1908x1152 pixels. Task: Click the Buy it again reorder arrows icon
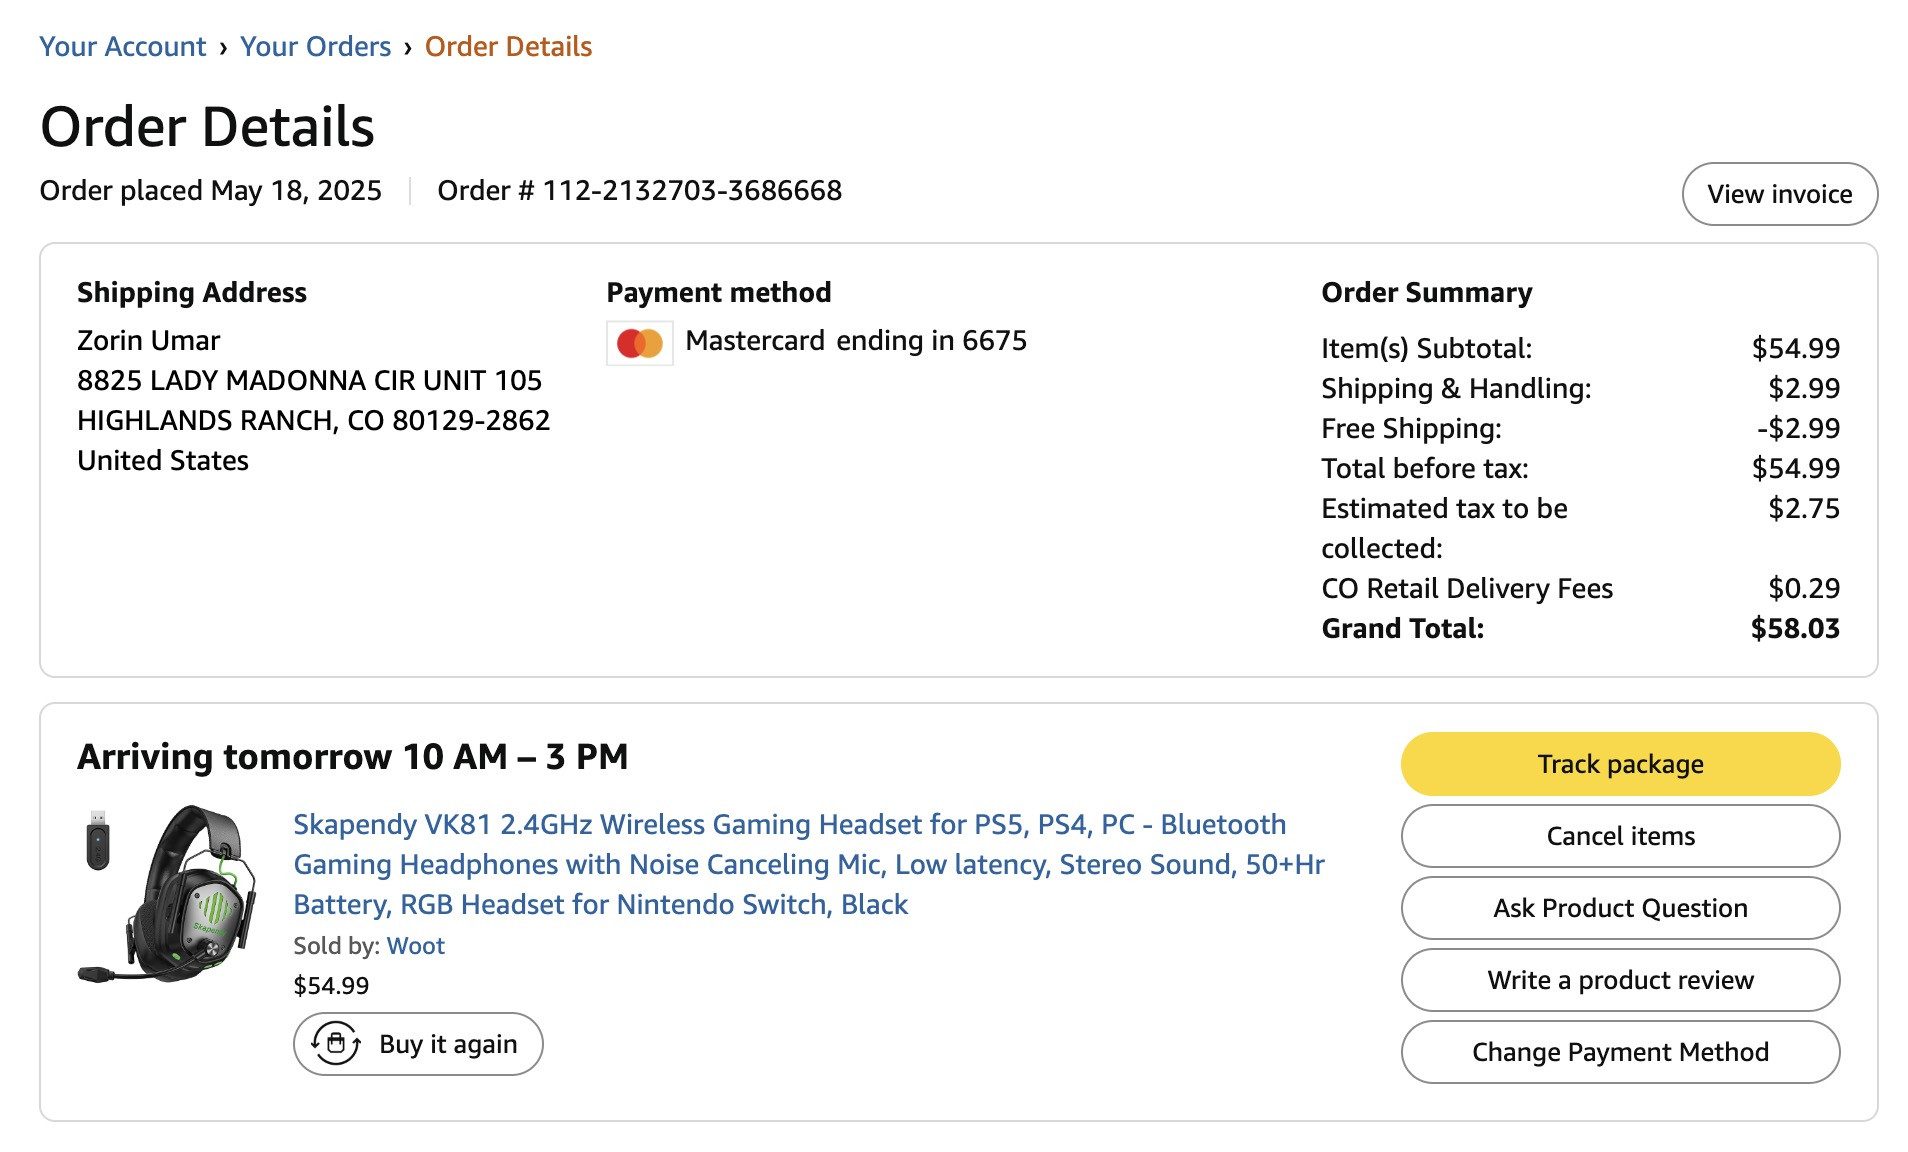point(336,1044)
